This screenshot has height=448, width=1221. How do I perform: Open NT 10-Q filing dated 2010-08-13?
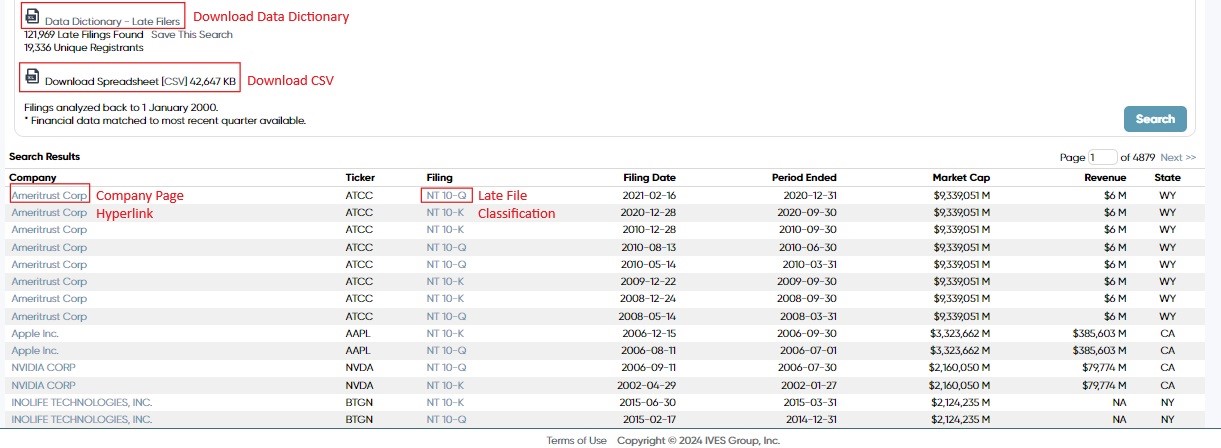(x=446, y=247)
